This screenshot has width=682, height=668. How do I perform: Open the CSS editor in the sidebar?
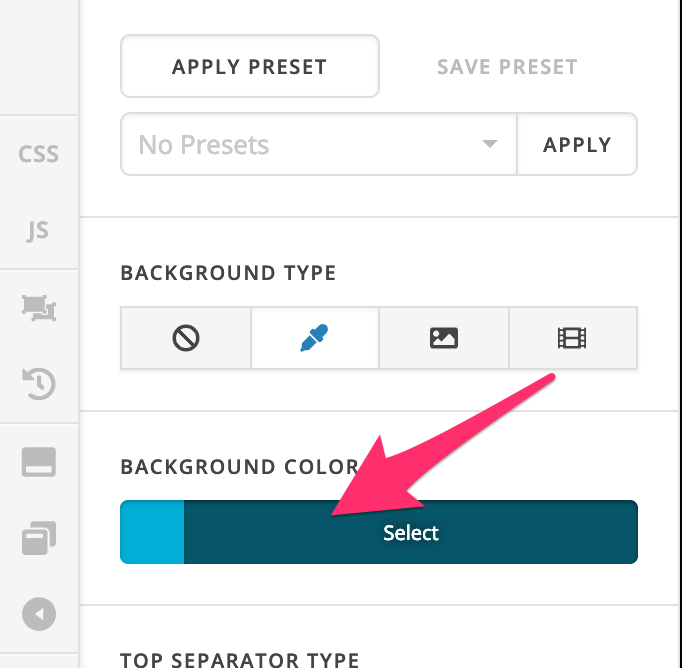click(x=38, y=154)
